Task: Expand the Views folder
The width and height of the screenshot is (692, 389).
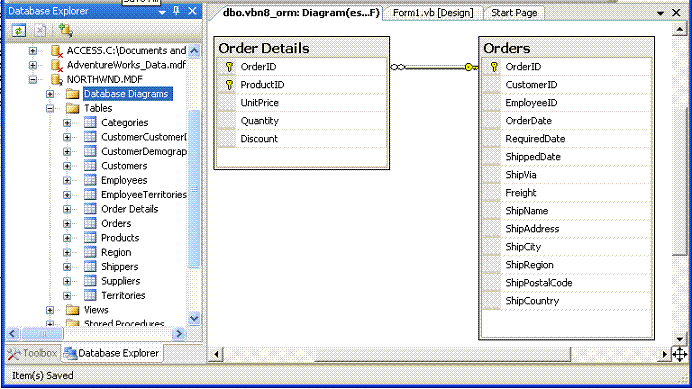Action: [x=50, y=310]
